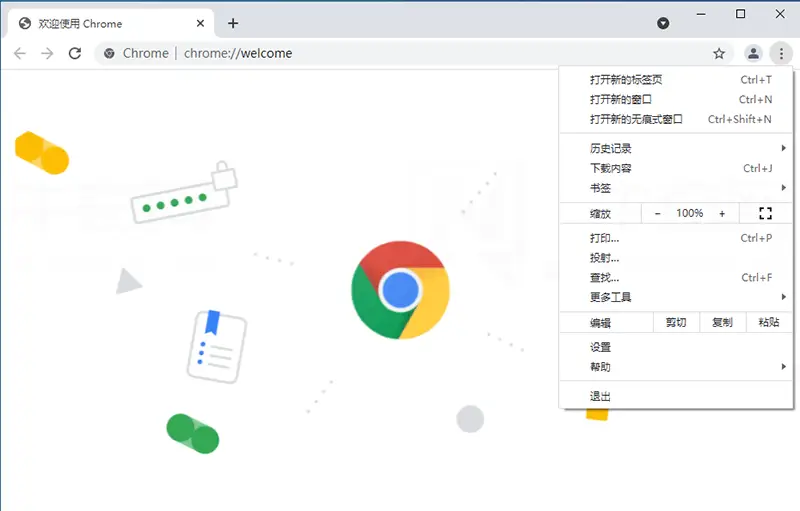
Task: Select 打开新的无痕式窗口 menu item
Action: [676, 119]
